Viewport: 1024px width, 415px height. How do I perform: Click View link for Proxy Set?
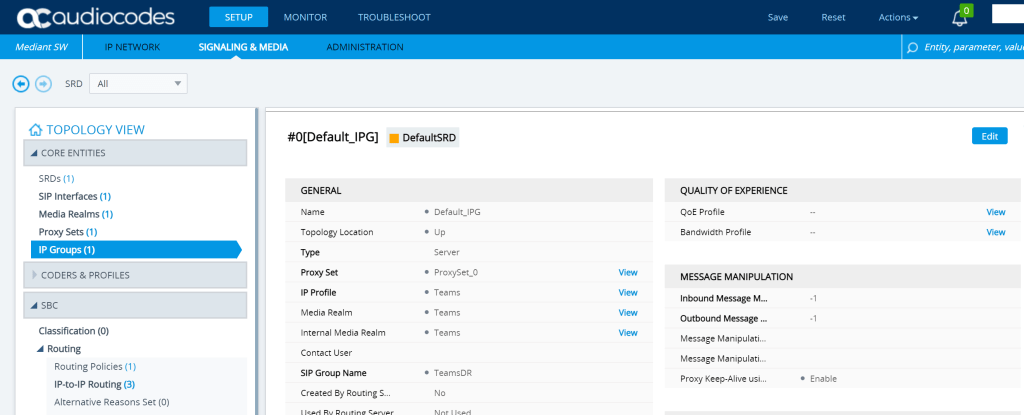[x=627, y=272]
